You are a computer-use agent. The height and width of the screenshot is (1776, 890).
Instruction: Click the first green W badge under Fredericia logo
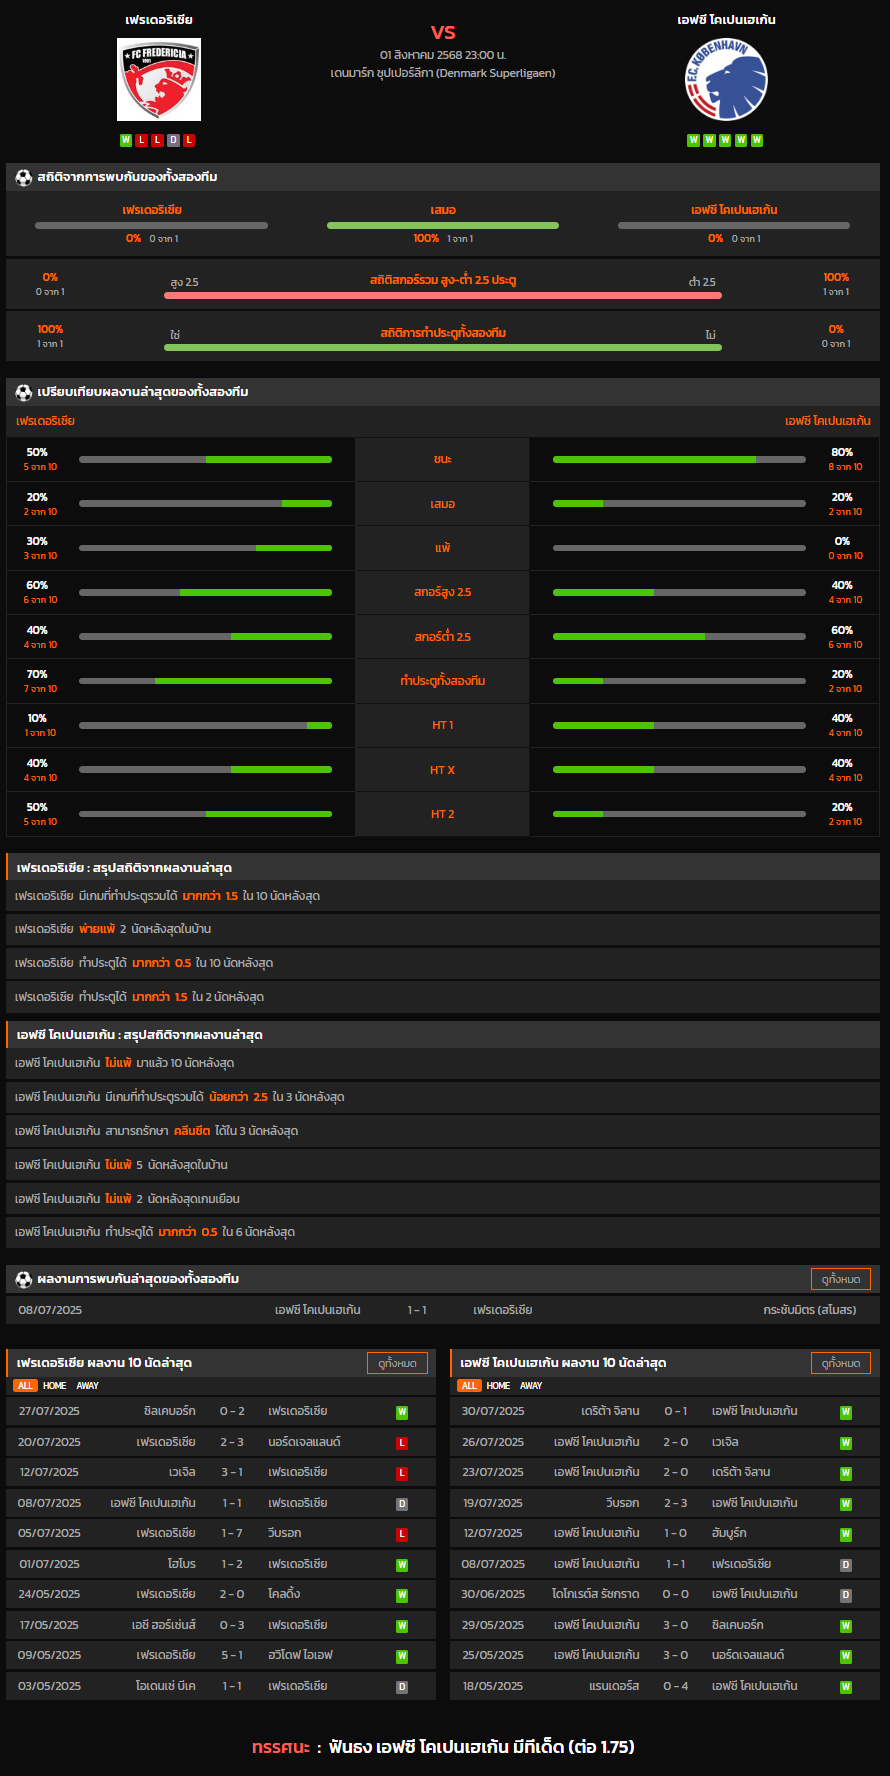click(126, 140)
